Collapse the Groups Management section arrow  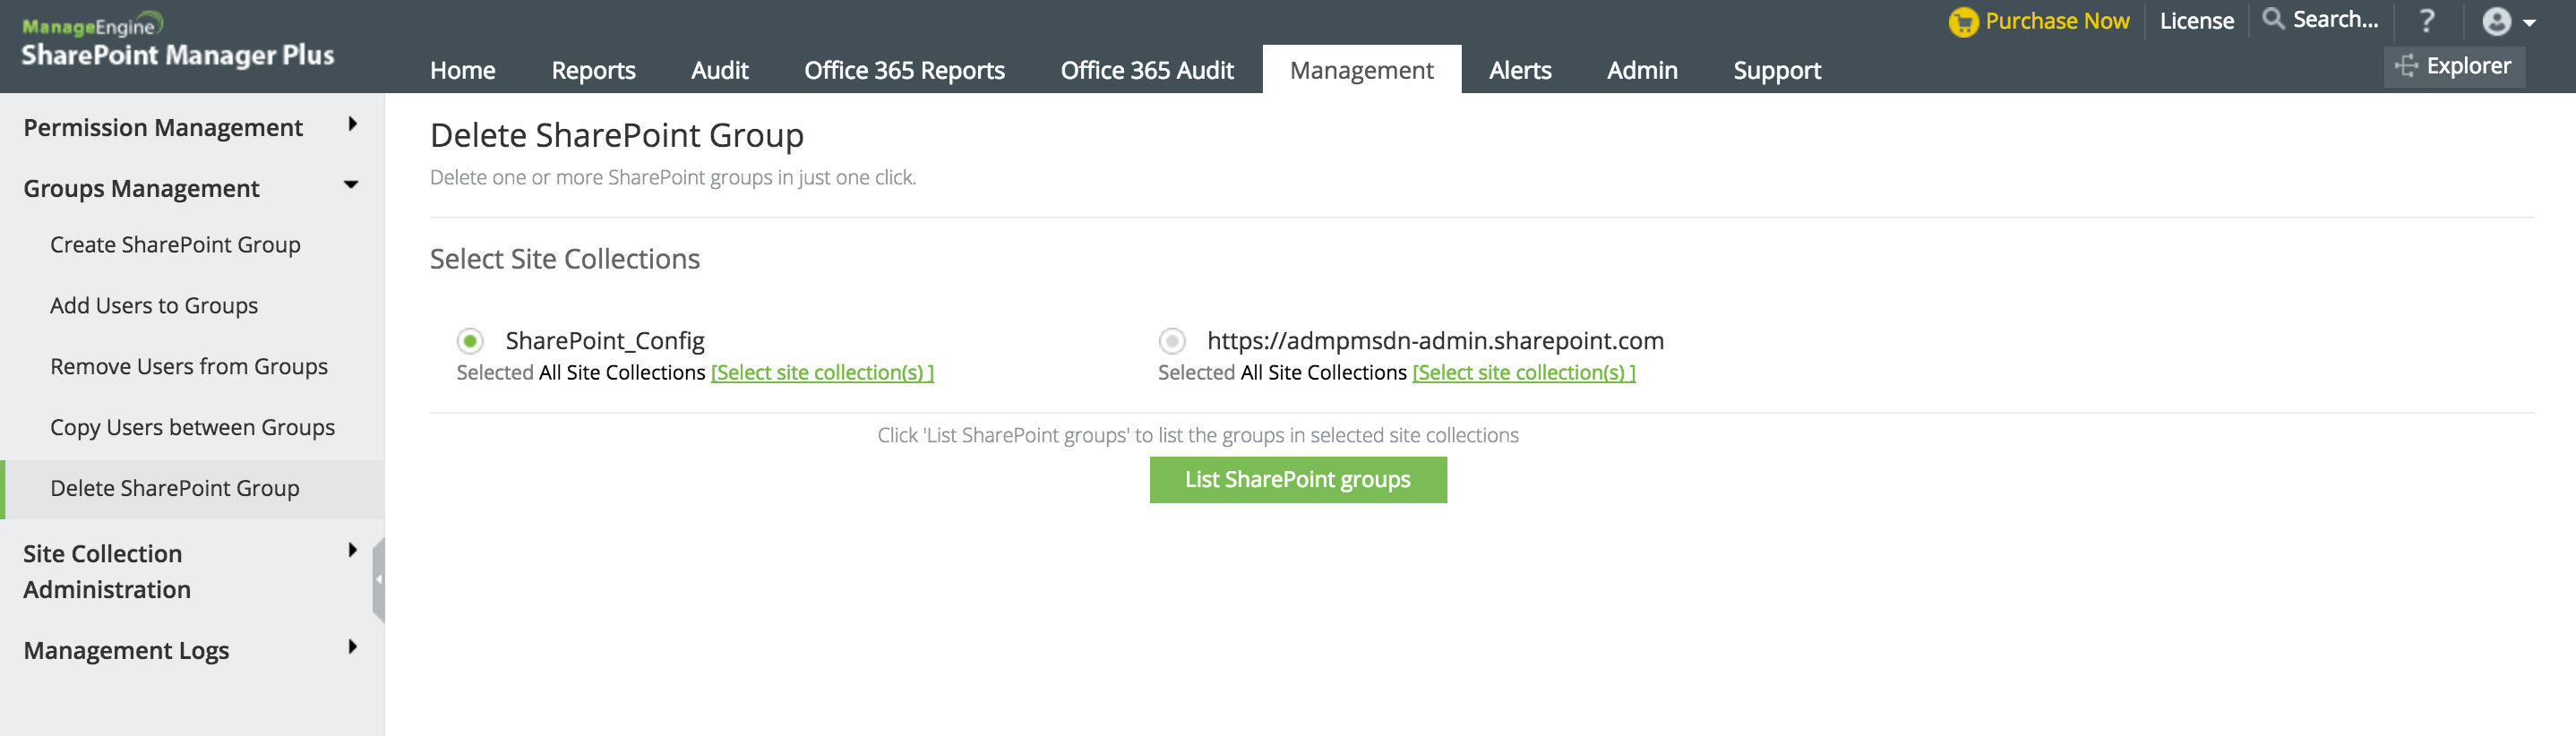[x=351, y=185]
